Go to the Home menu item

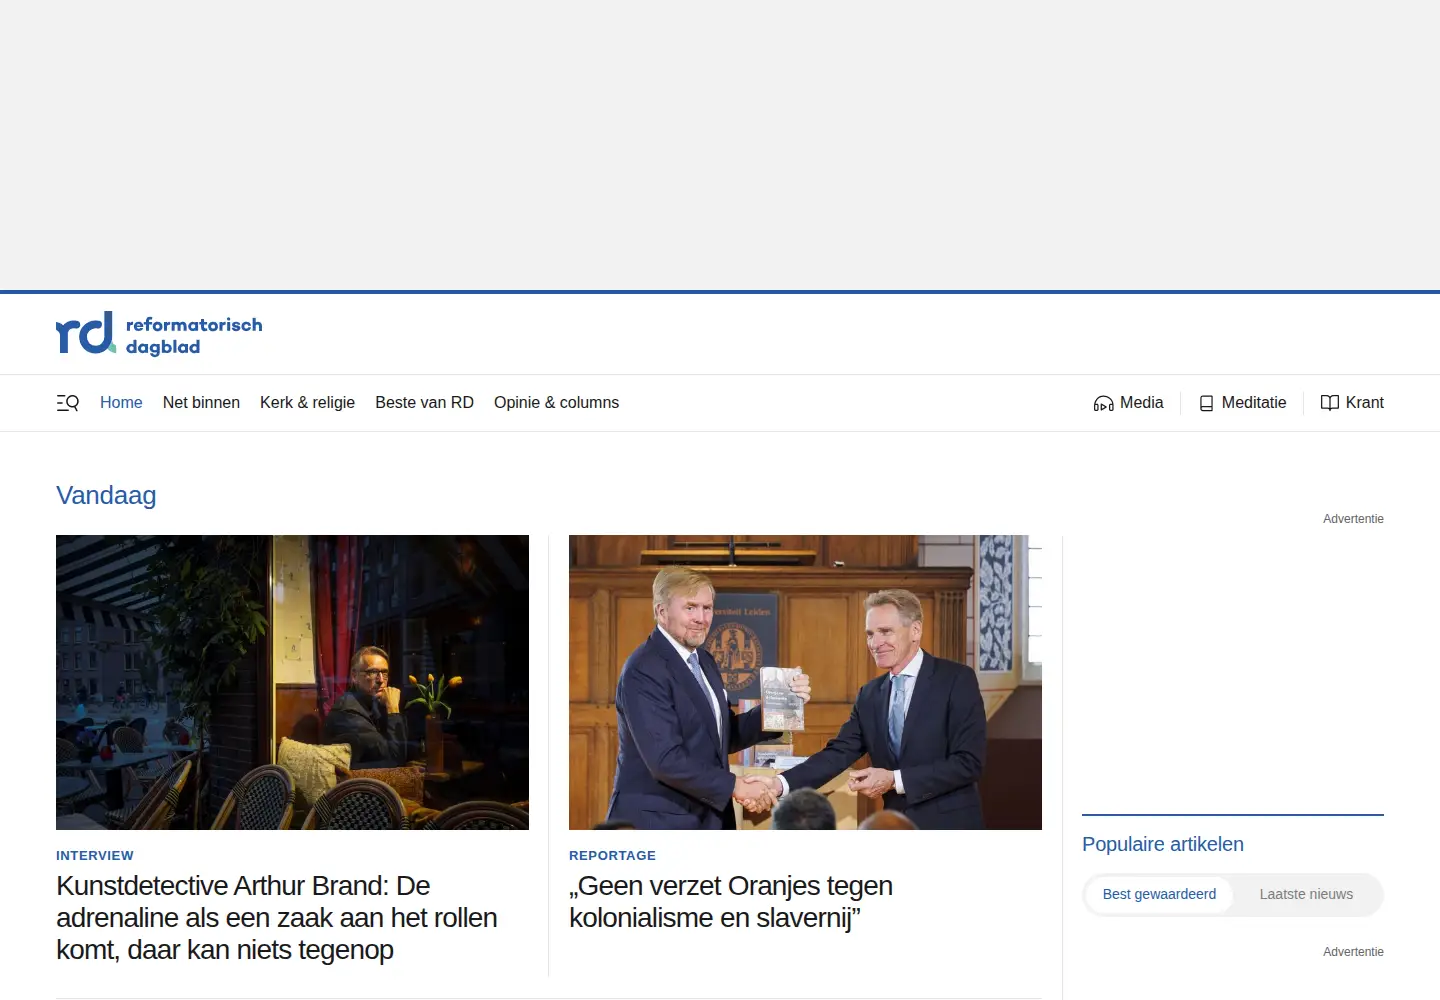[x=121, y=403]
